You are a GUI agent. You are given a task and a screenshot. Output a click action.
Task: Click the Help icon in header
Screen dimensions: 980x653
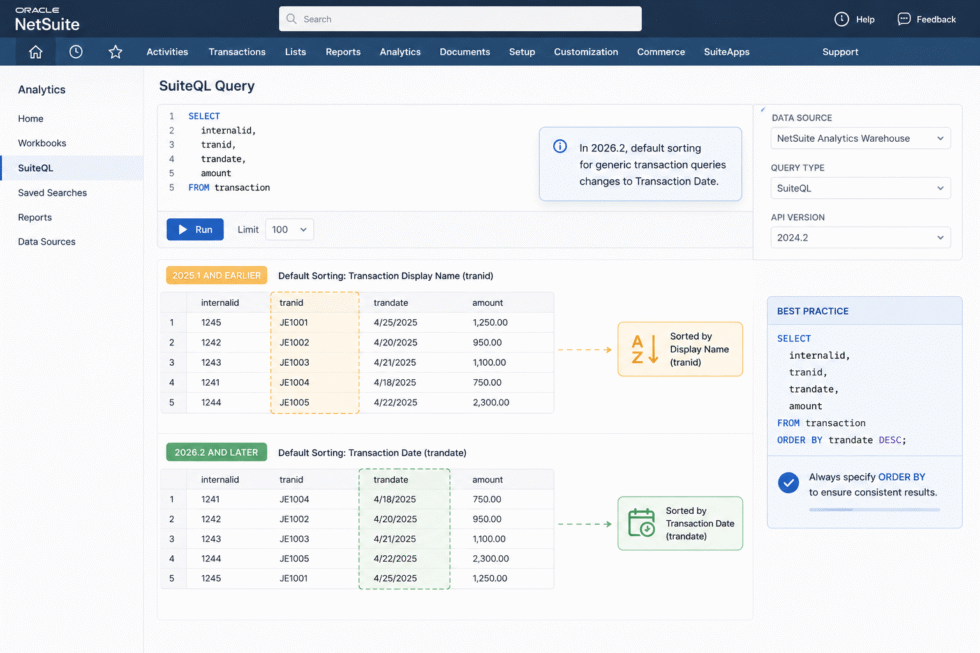pyautogui.click(x=841, y=19)
